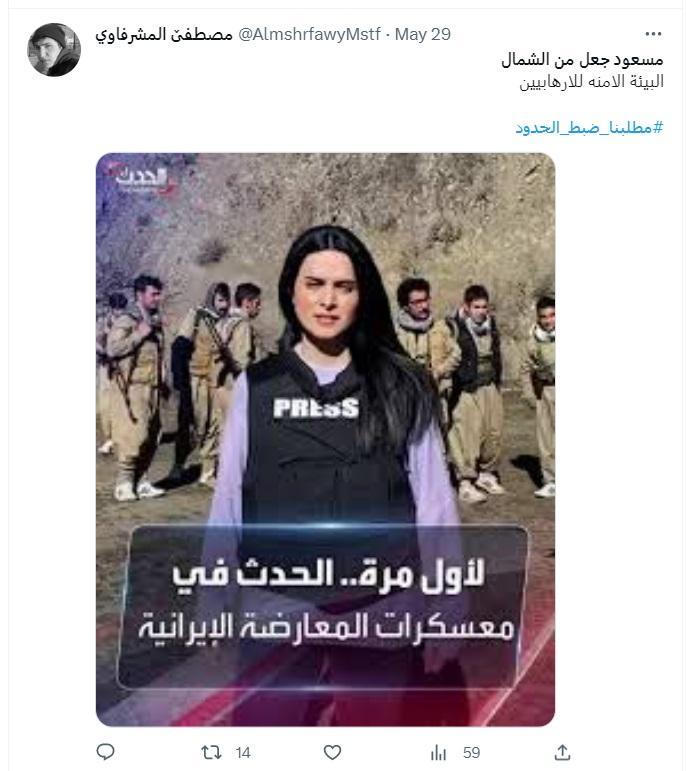Click the PRESS vest label in photo
Screen dimensions: 687x771
click(316, 408)
